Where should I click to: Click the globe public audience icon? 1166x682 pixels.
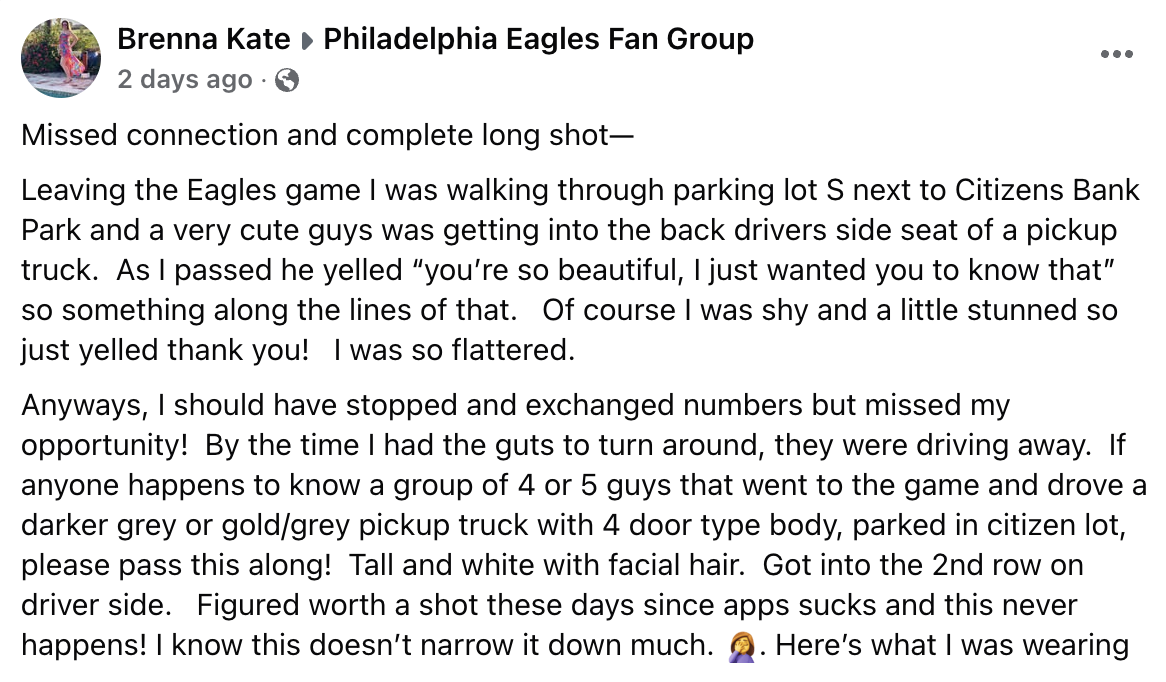click(286, 80)
